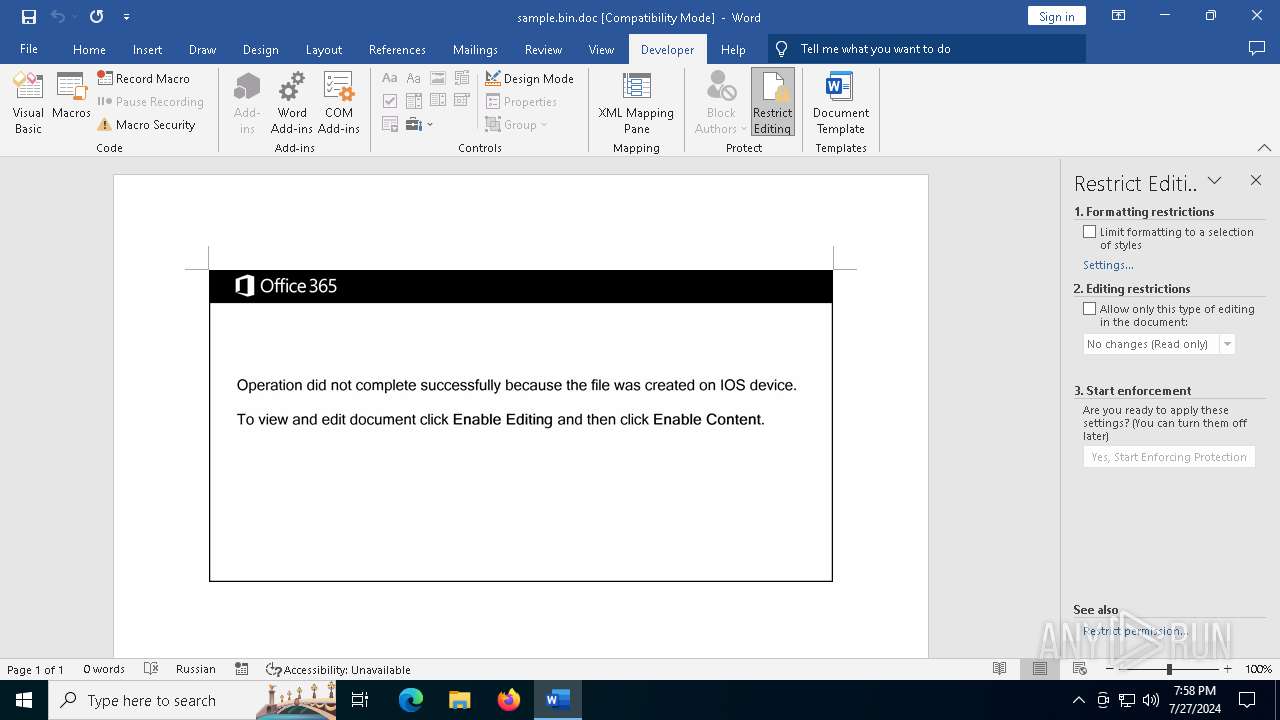Save the document from Quick Access Toolbar
The height and width of the screenshot is (720, 1280).
[28, 17]
